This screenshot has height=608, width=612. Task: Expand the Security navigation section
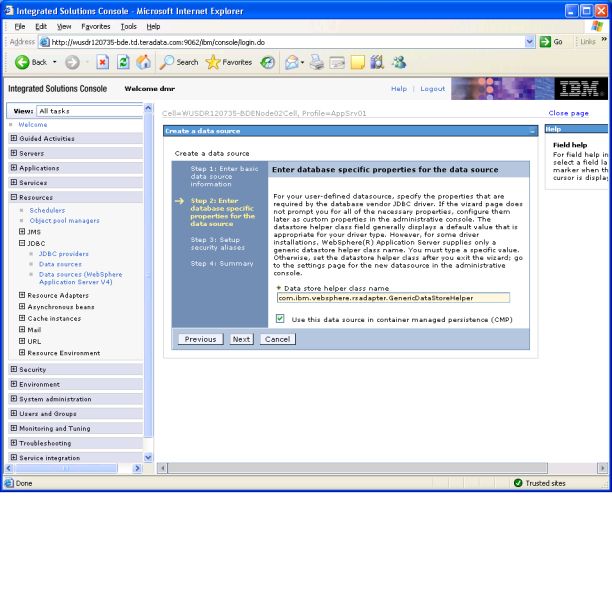pyautogui.click(x=14, y=369)
